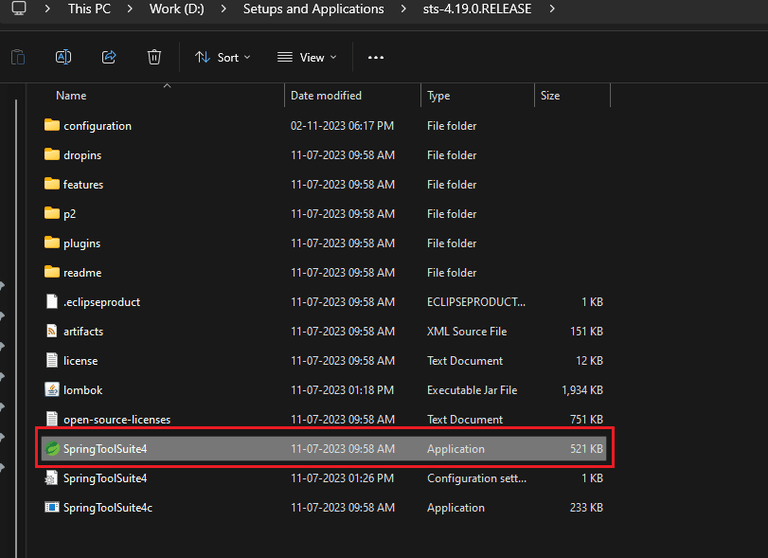
Task: Select SpringToolSuite4 configuration settings file name
Action: 105,479
